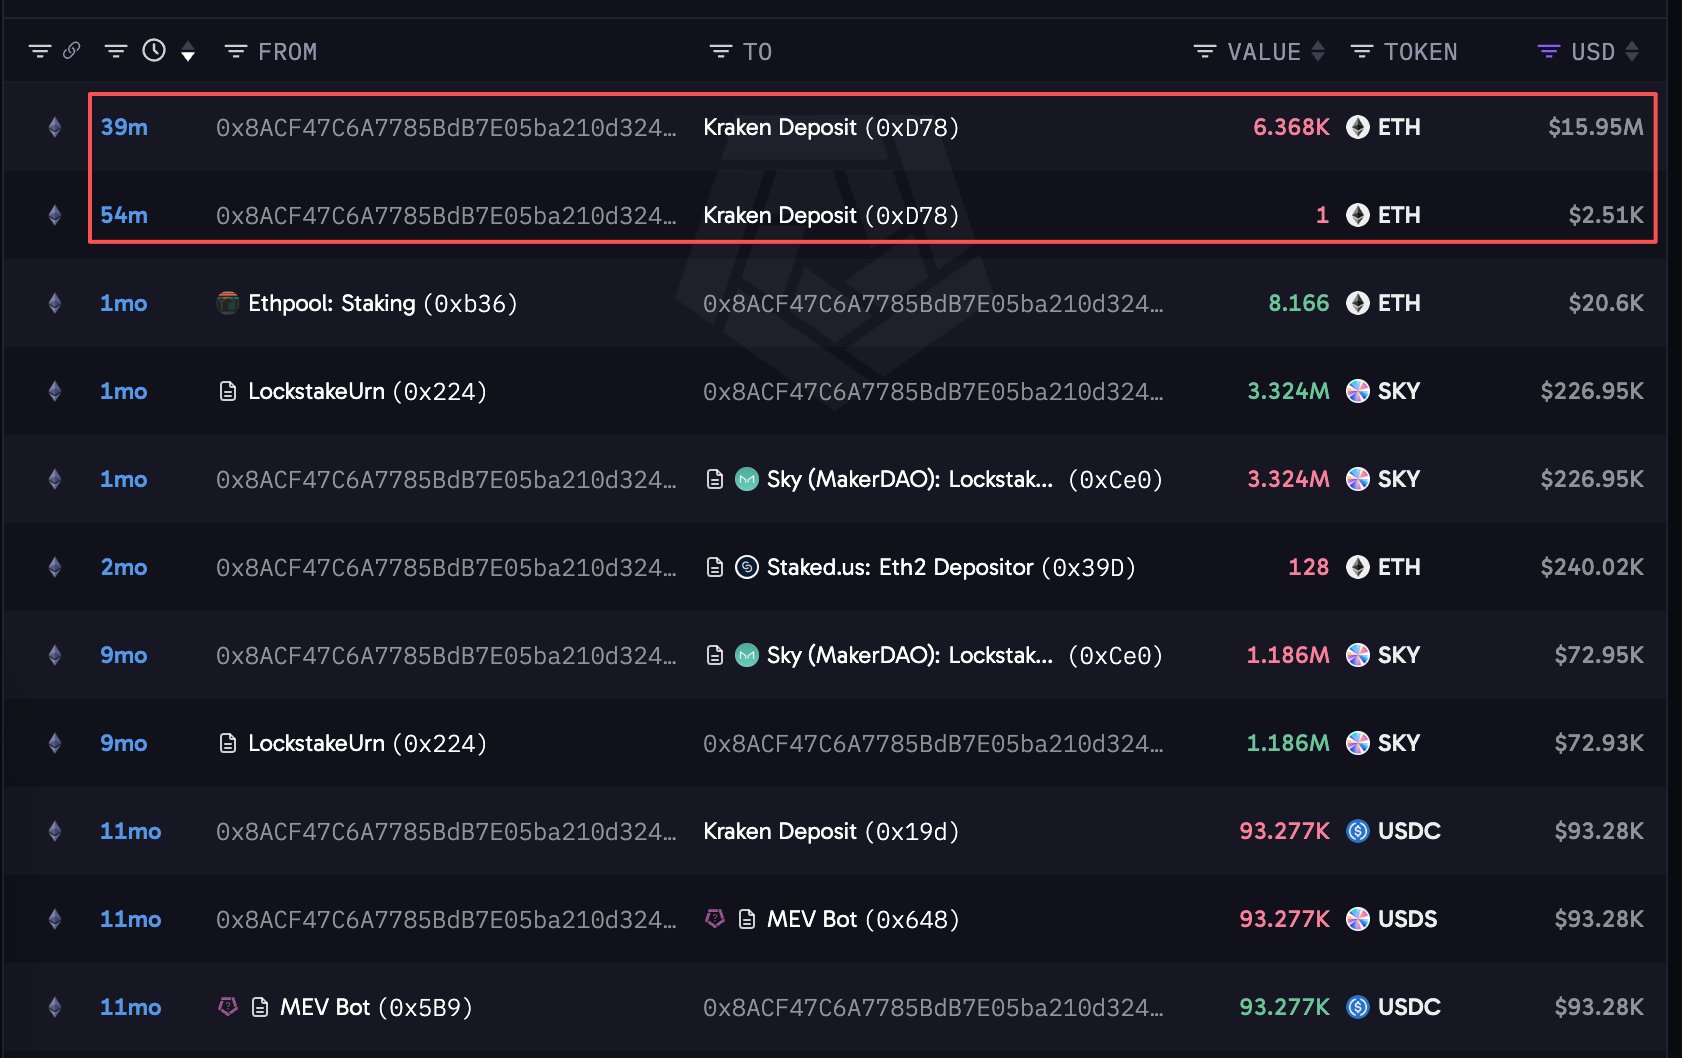Open the 54m transaction time link
The height and width of the screenshot is (1058, 1682).
[124, 215]
